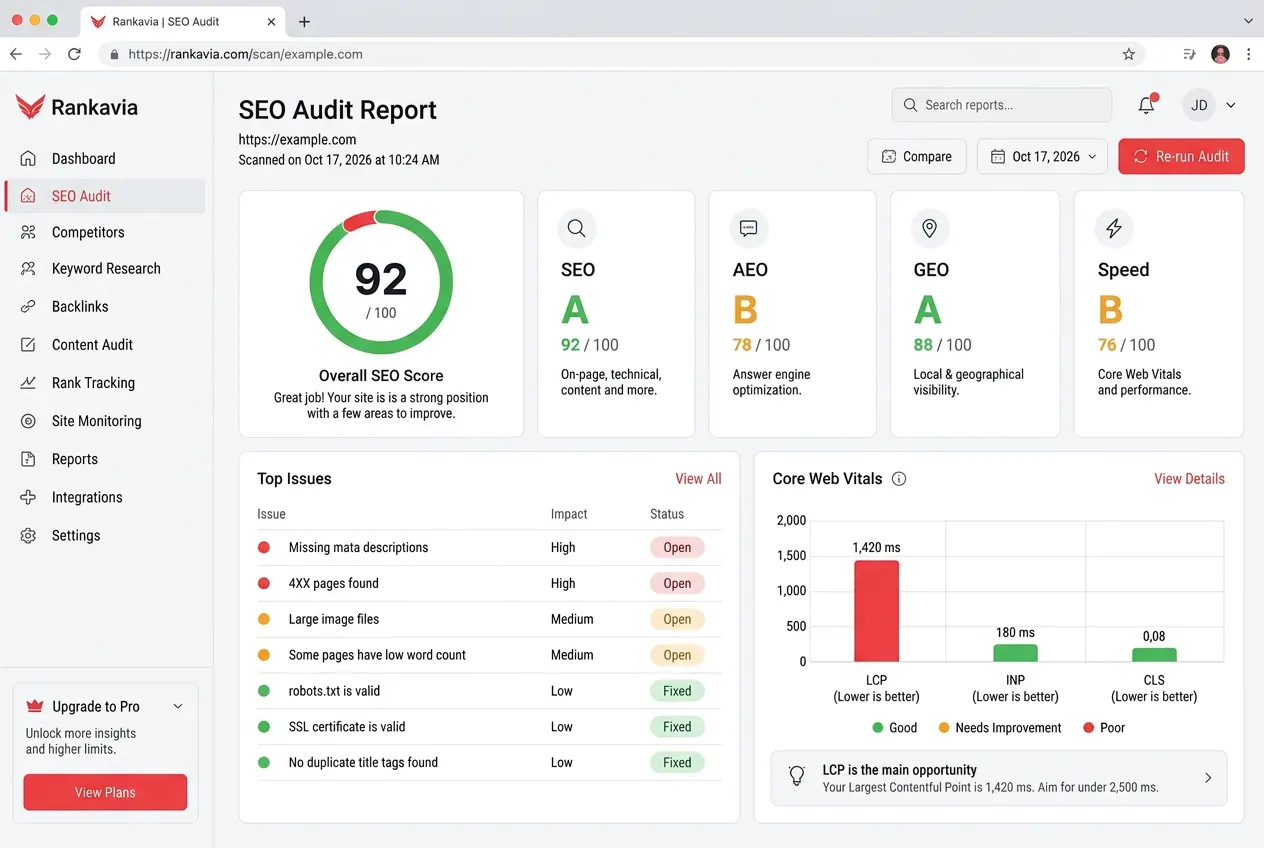Open the notifications bell

(1147, 105)
